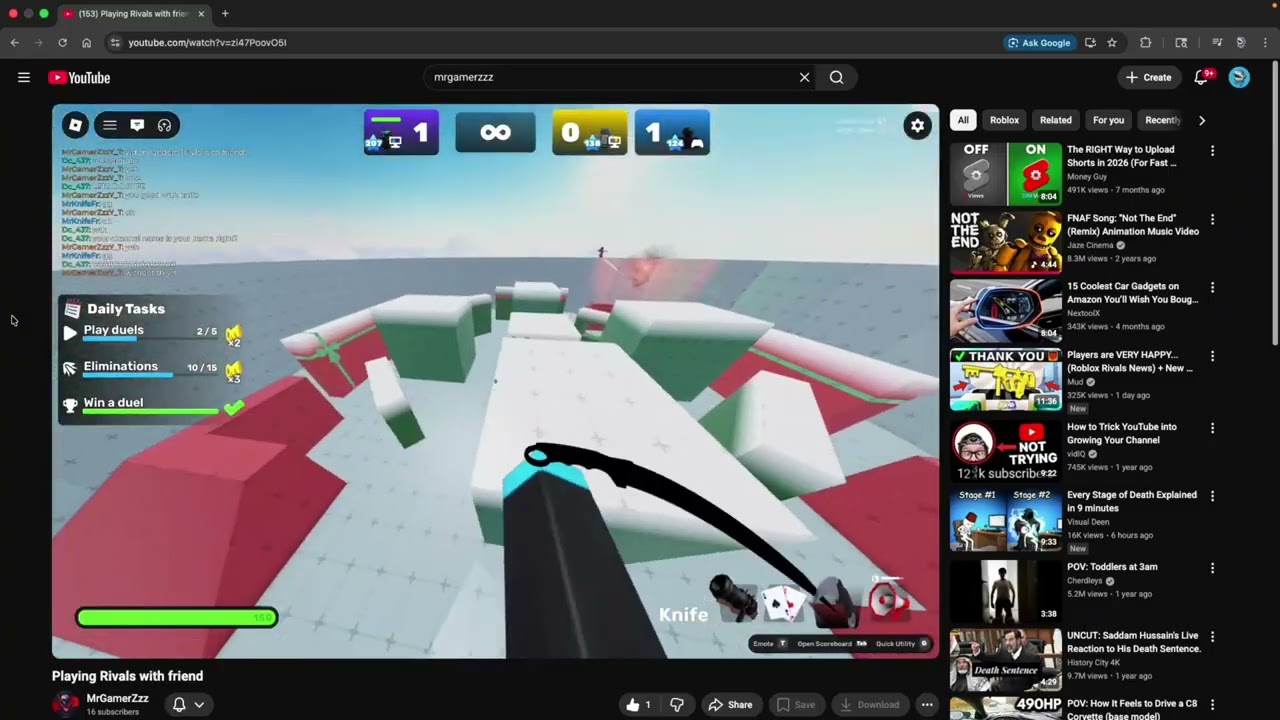
Task: Open the browser extensions puzzle icon
Action: (x=1146, y=42)
